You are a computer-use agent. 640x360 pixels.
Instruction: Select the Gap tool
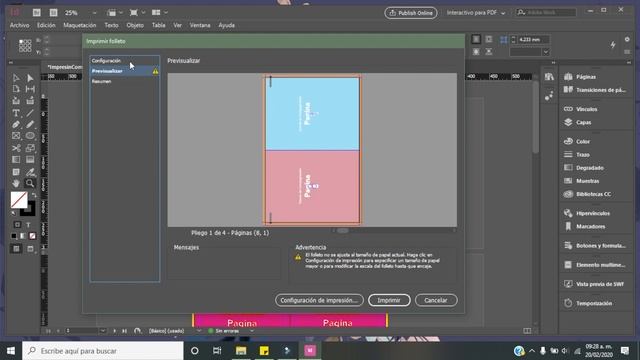(30, 89)
